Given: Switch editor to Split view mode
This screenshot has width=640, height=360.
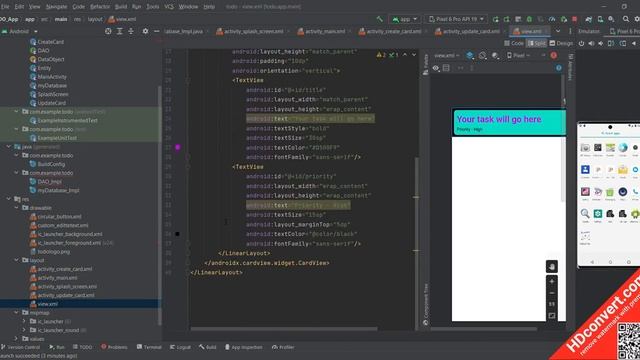Looking at the screenshot, I should (537, 43).
